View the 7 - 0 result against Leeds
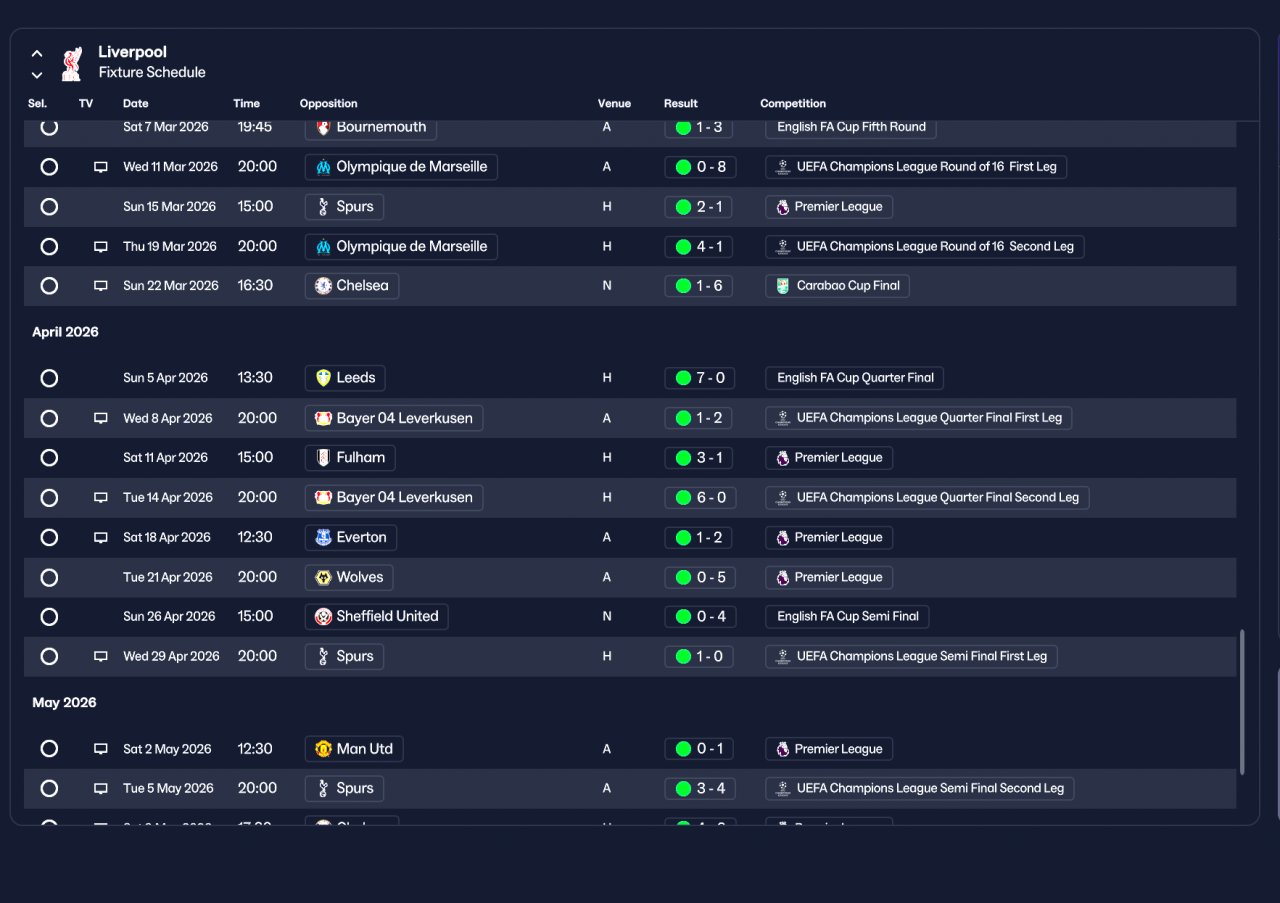Image resolution: width=1280 pixels, height=903 pixels. coord(700,378)
